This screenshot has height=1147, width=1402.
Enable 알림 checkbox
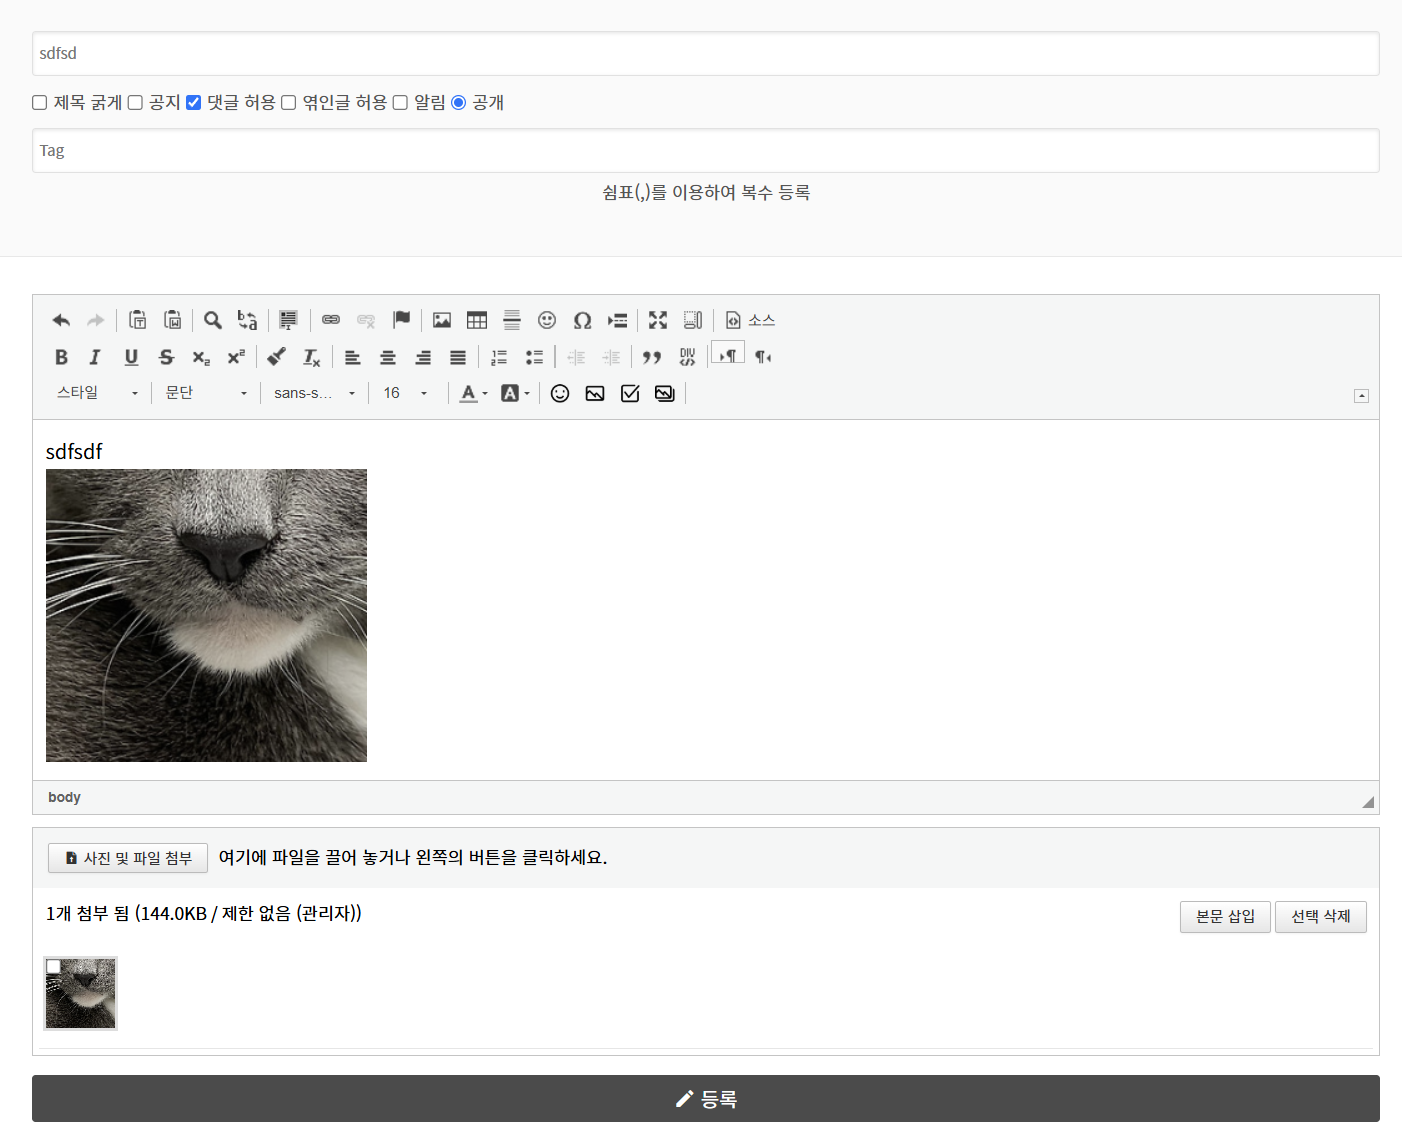click(x=400, y=102)
